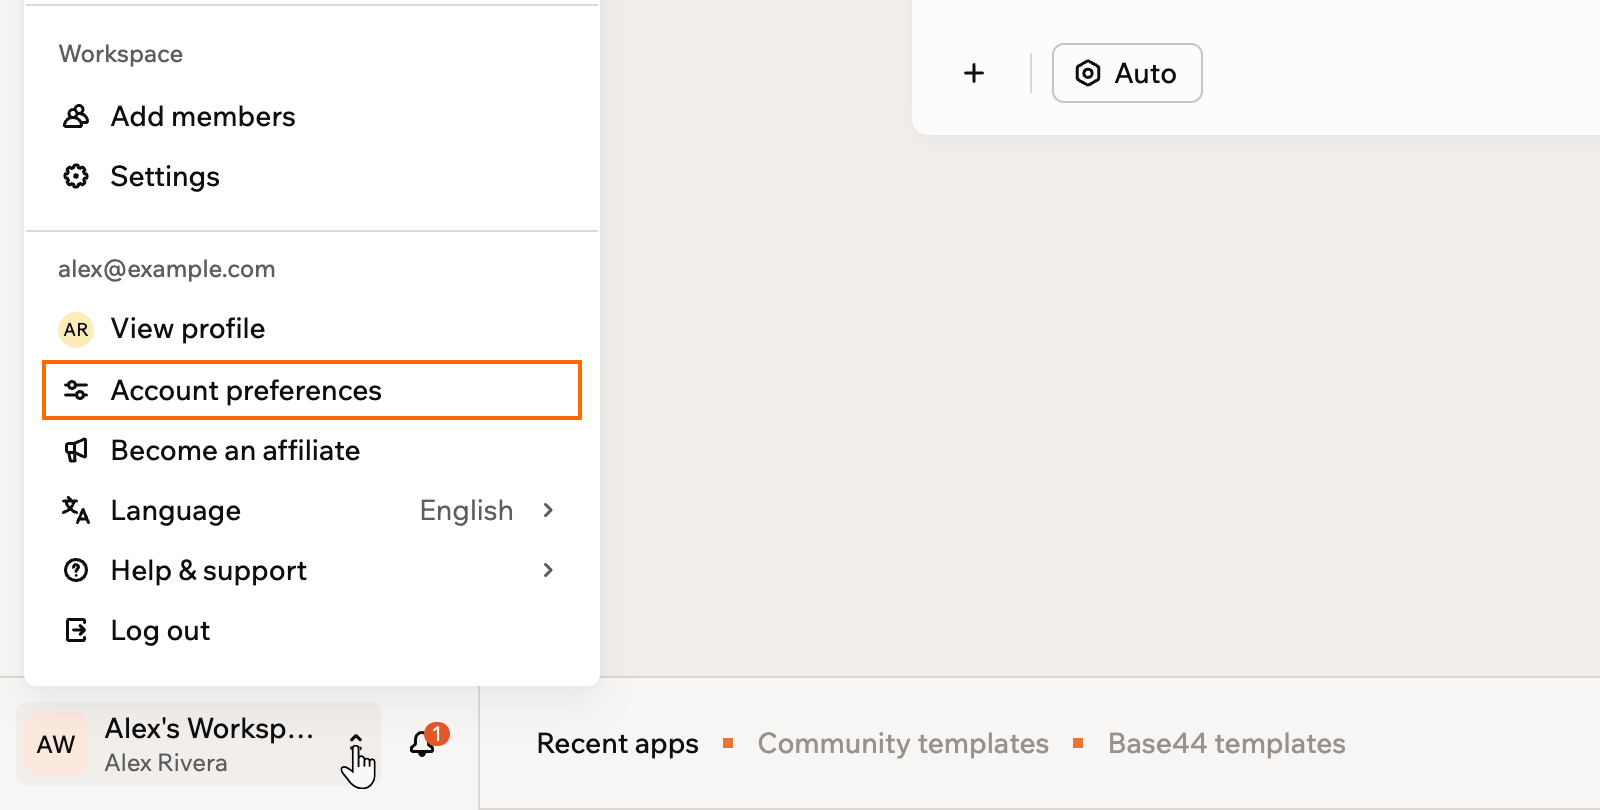Expand the Help & support submenu chevron

[x=548, y=570]
